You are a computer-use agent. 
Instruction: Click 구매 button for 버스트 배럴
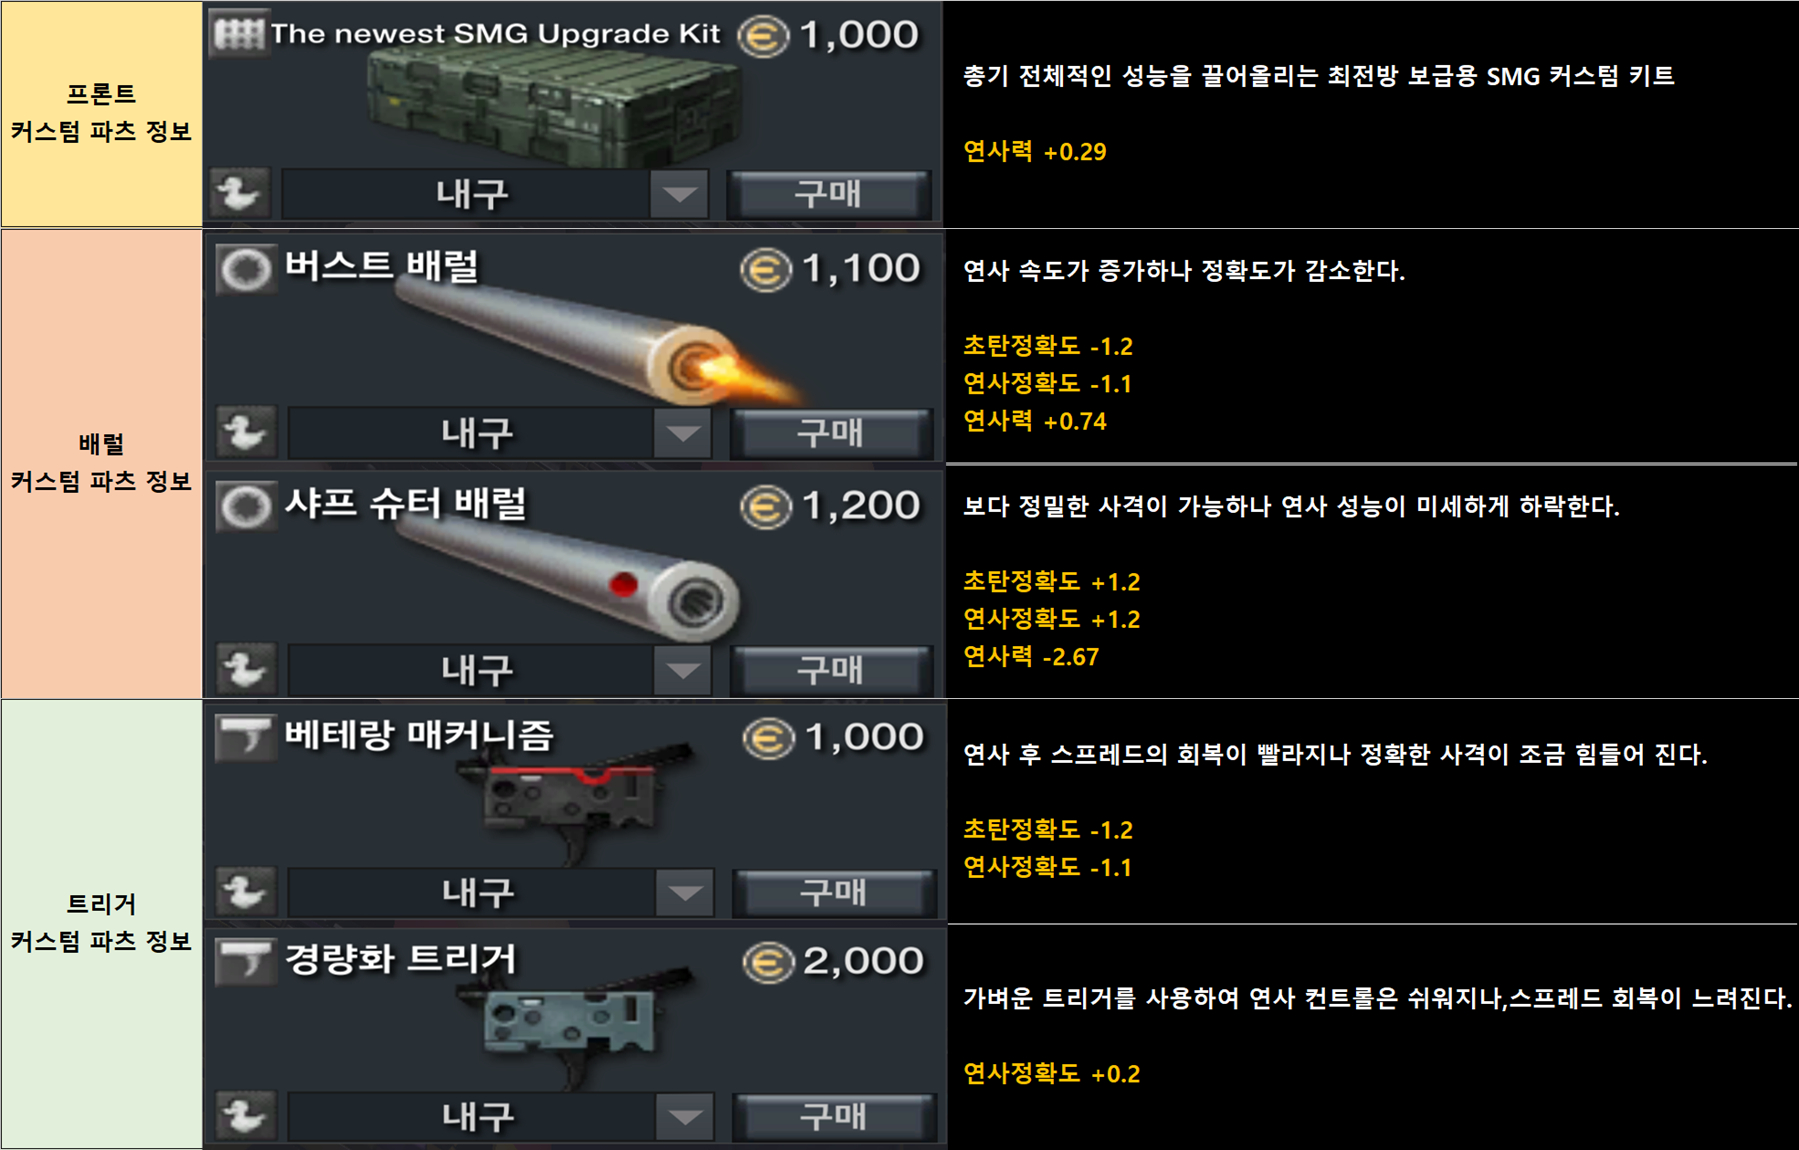[x=831, y=433]
